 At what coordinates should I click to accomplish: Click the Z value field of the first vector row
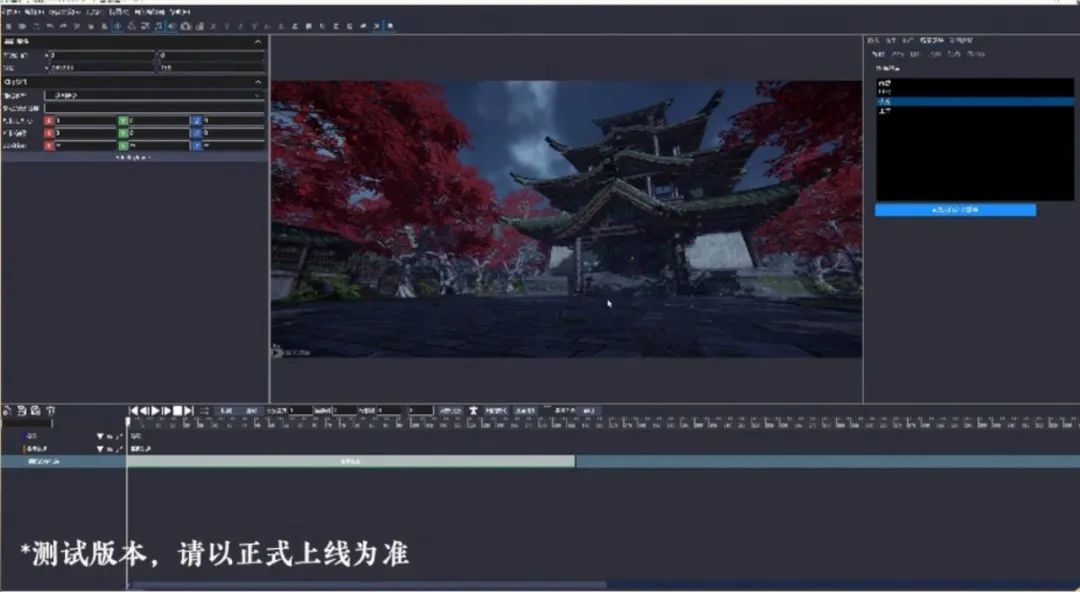[x=233, y=121]
